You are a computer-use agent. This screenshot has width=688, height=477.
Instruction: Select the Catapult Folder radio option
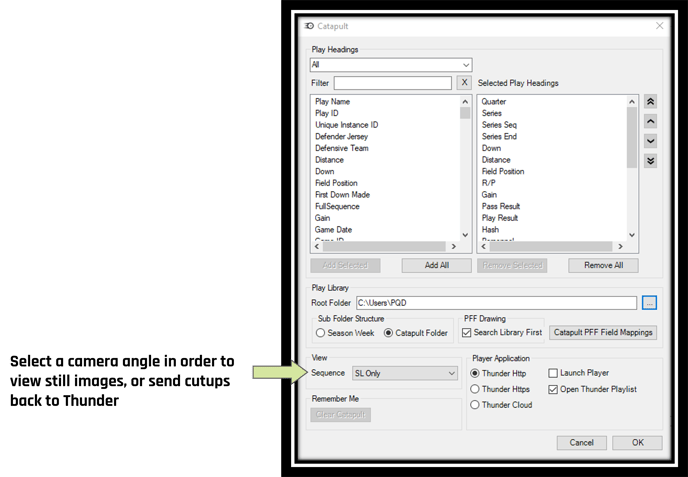coord(416,333)
